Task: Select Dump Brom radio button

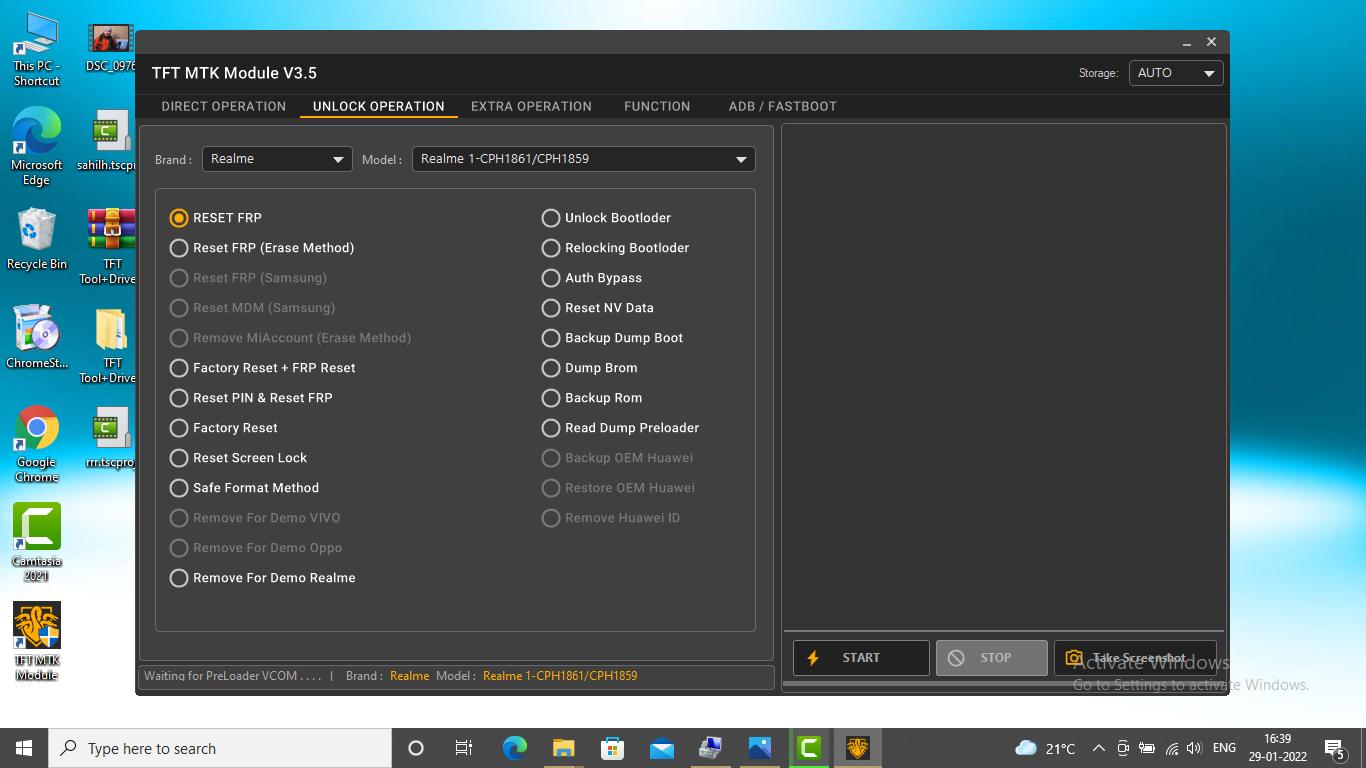Action: 590,368
